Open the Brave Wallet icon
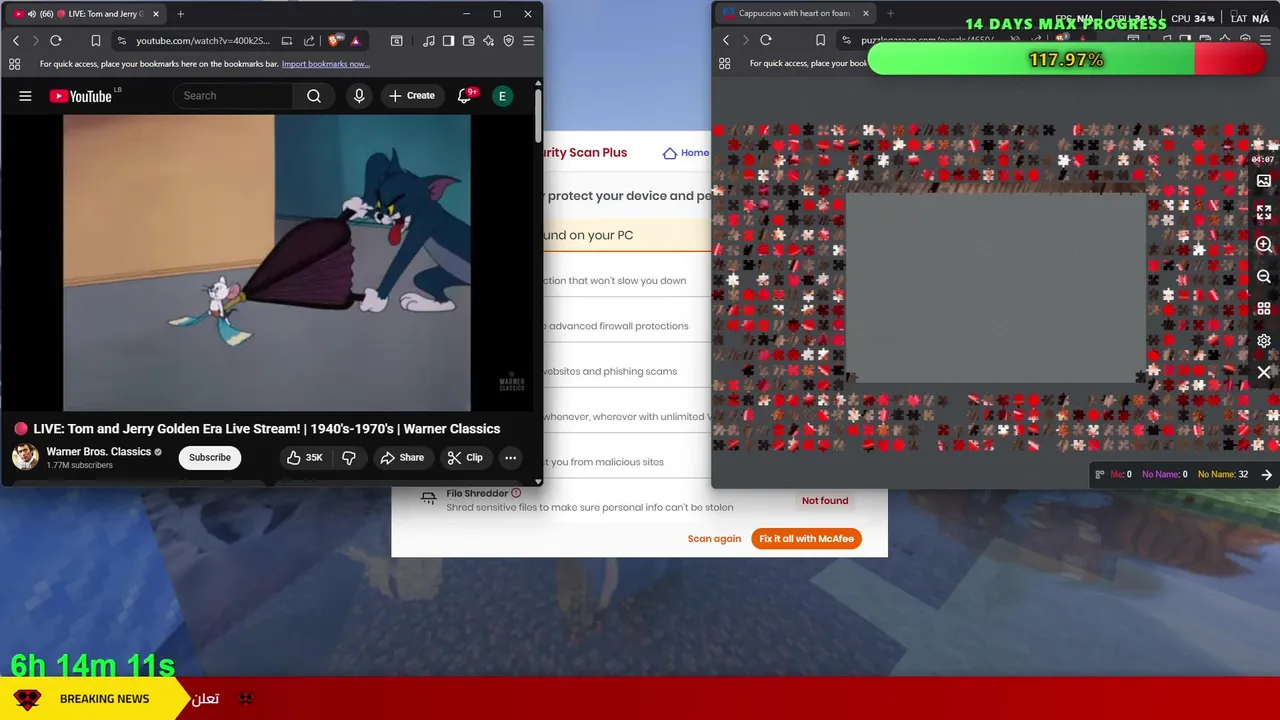1280x720 pixels. pos(469,41)
